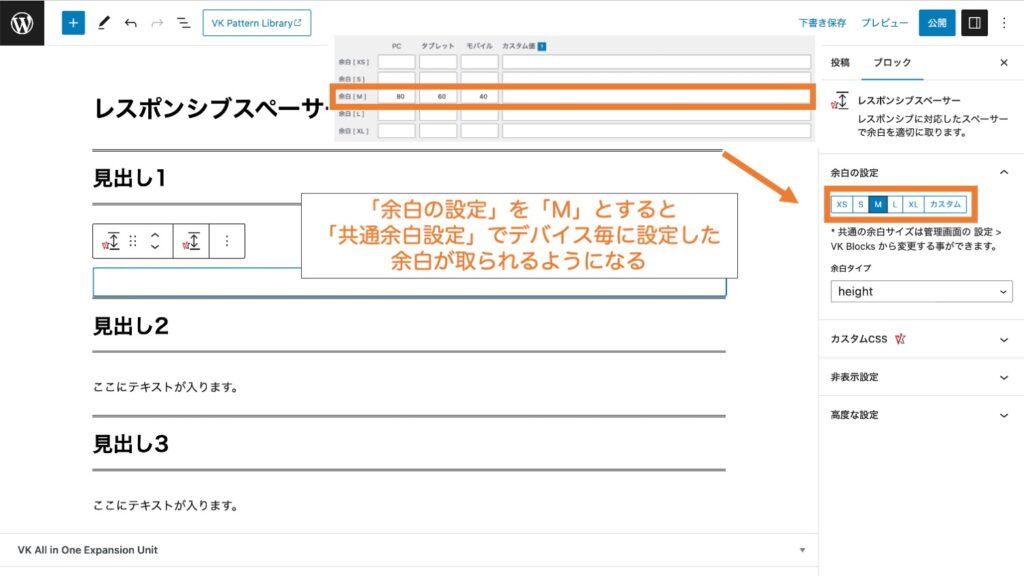The height and width of the screenshot is (576, 1024).
Task: Switch to the 投稿 tab
Action: coord(840,62)
